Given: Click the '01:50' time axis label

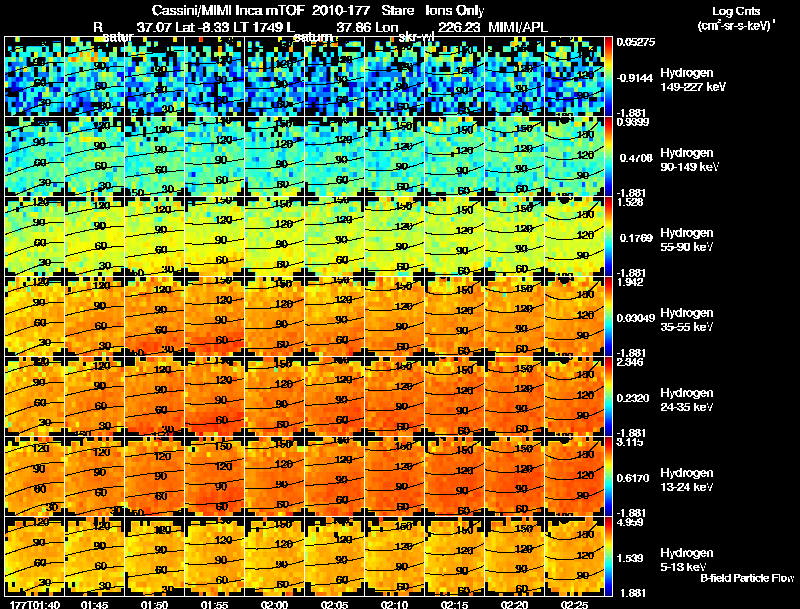Looking at the screenshot, I should pos(154,604).
